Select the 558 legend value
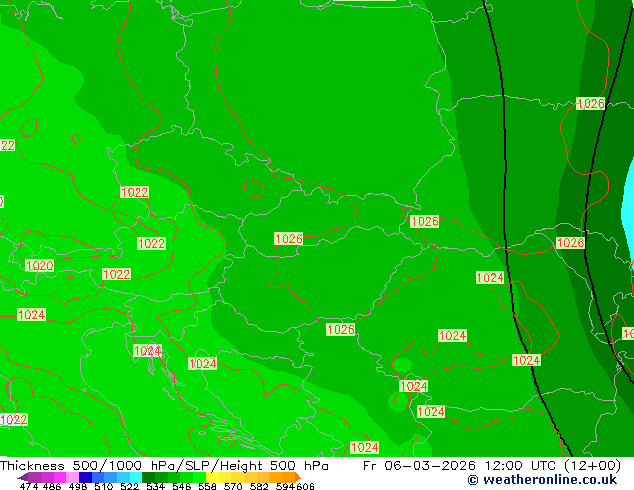 pyautogui.click(x=207, y=486)
